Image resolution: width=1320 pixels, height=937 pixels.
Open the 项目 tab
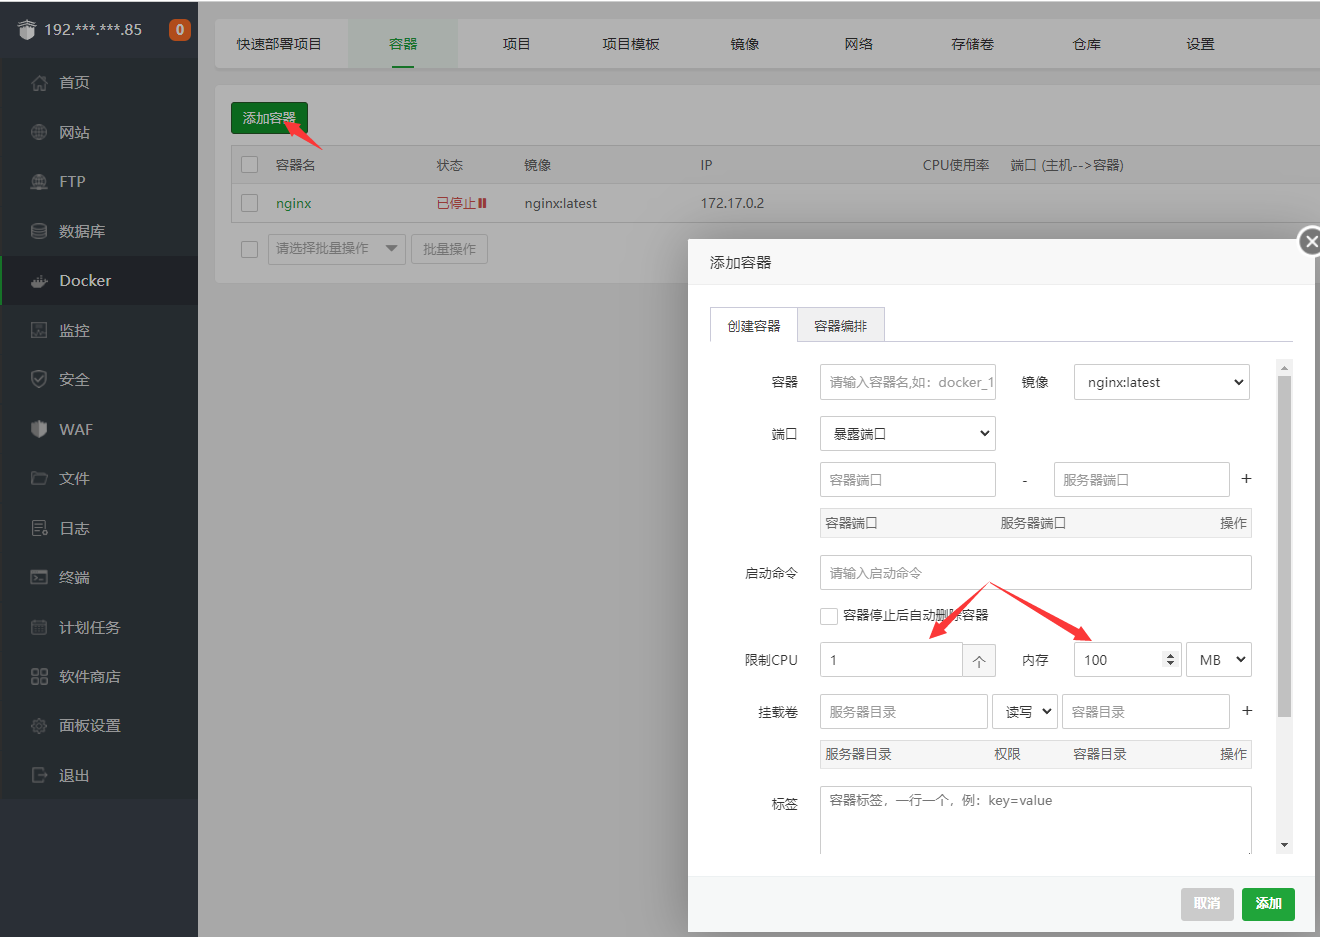pos(516,44)
